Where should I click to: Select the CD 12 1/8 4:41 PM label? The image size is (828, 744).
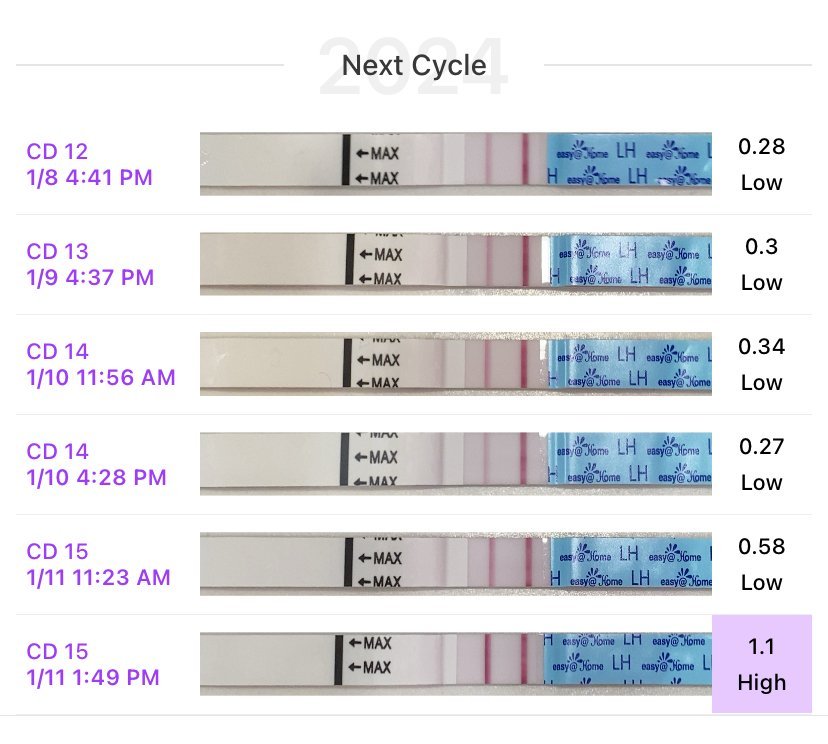(x=90, y=165)
